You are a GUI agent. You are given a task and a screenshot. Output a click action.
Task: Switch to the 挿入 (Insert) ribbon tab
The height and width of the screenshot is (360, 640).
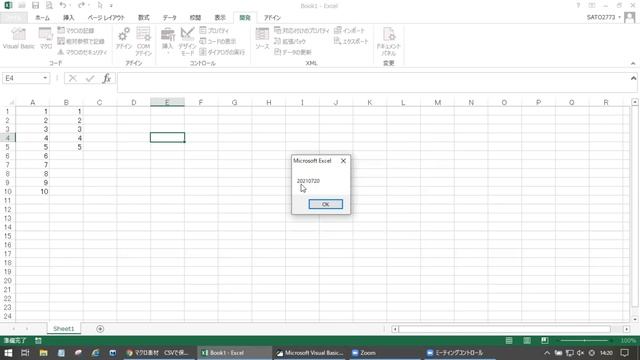point(69,18)
